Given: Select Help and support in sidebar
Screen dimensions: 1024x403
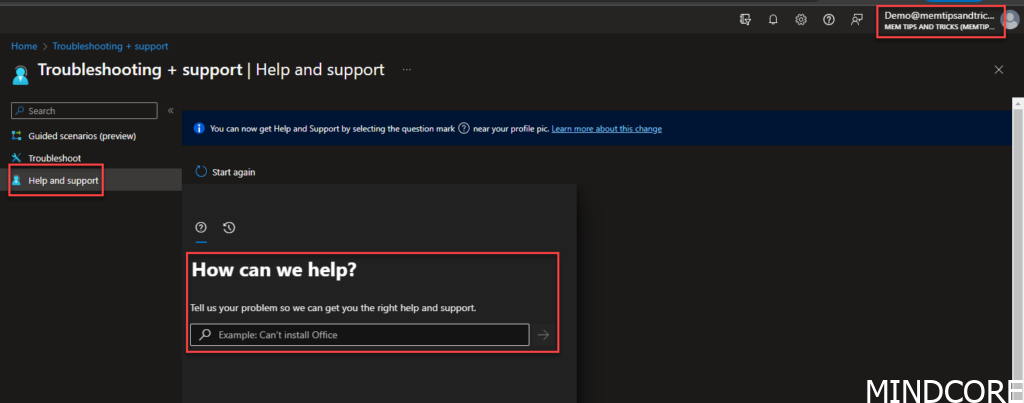Looking at the screenshot, I should (63, 180).
